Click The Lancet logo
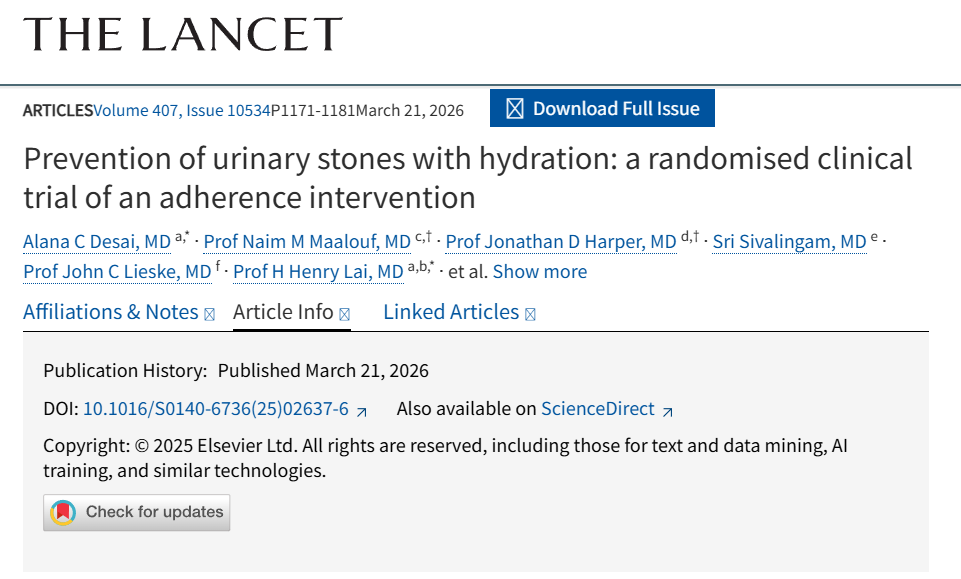Image resolution: width=961 pixels, height=579 pixels. pos(182,35)
